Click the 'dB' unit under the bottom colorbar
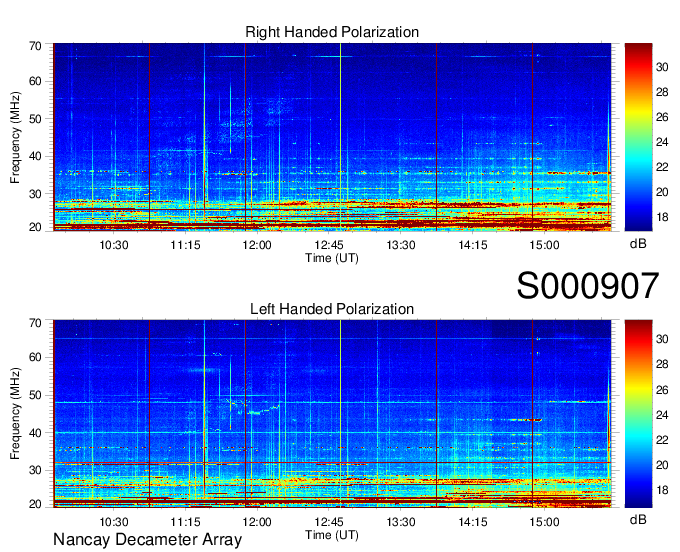 (x=638, y=519)
